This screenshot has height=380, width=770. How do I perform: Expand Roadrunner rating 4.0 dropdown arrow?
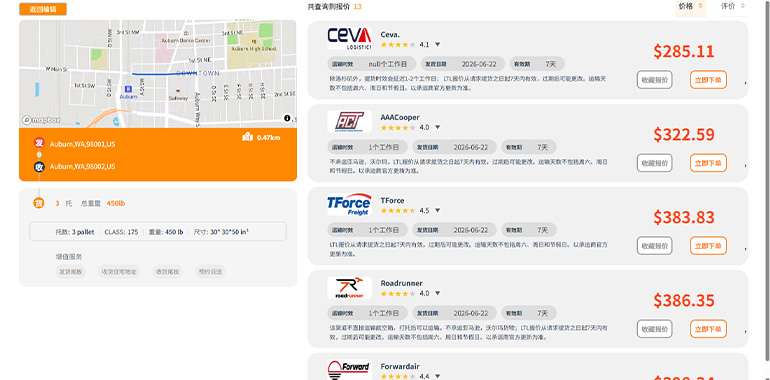click(x=438, y=294)
